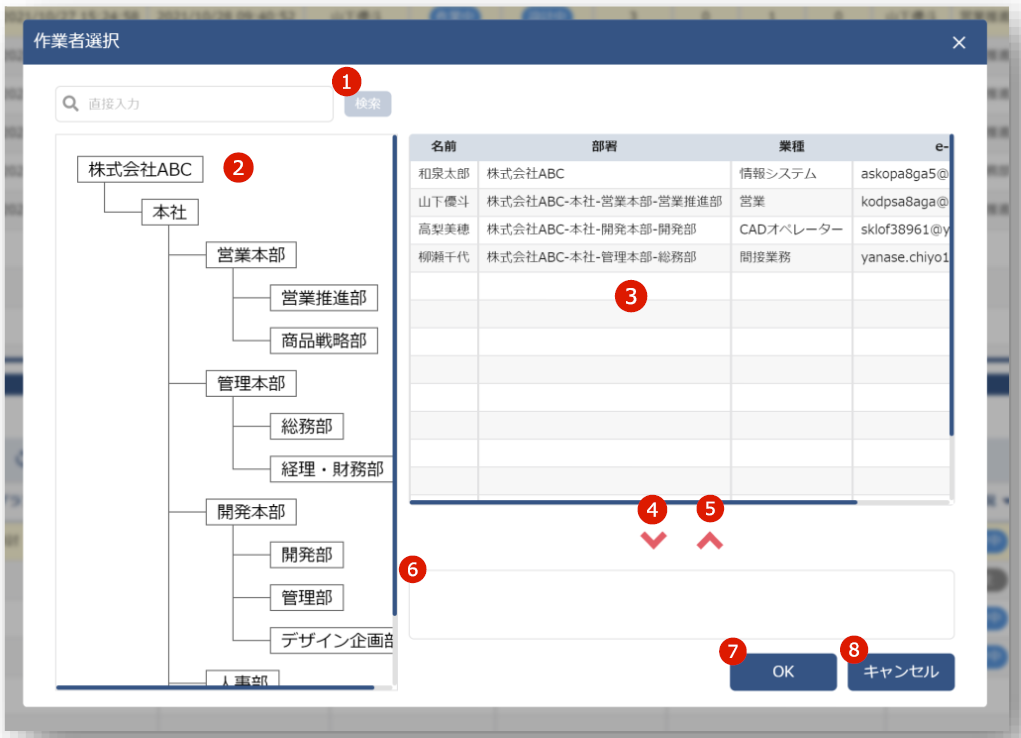The height and width of the screenshot is (738, 1021).
Task: Sort by the 部署 column header
Action: [604, 146]
